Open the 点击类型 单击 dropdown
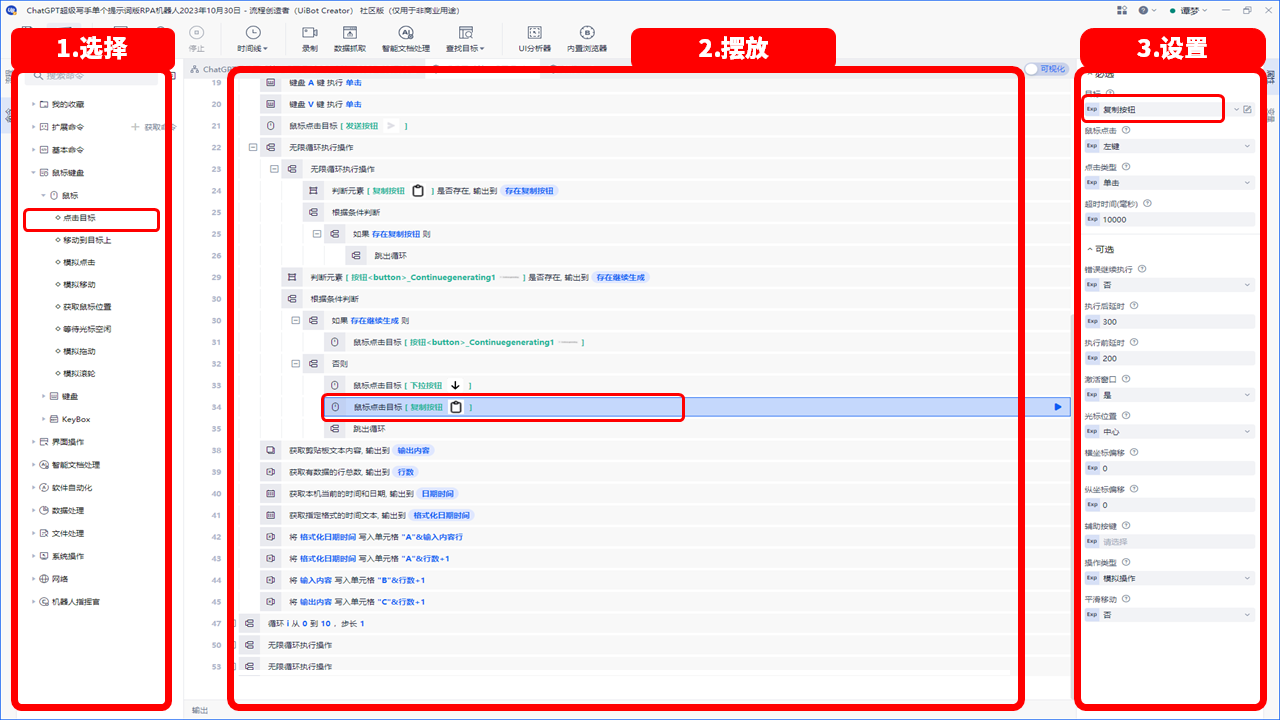This screenshot has width=1280, height=720. 1169,183
